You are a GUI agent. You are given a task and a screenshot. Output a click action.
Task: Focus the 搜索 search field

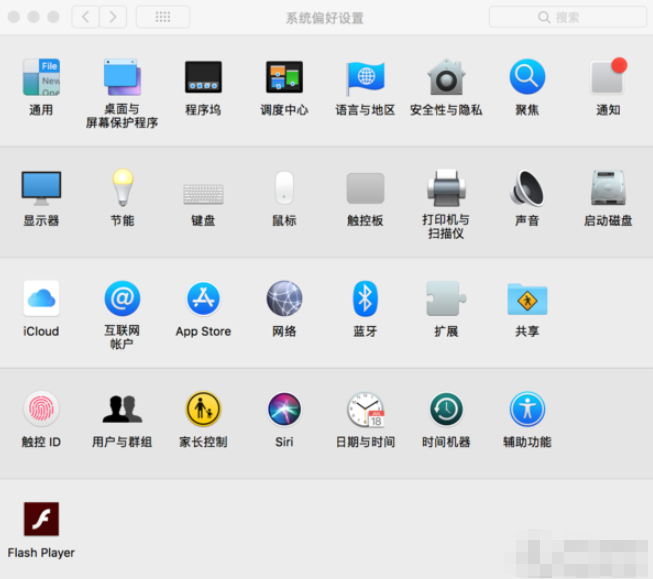pos(568,17)
